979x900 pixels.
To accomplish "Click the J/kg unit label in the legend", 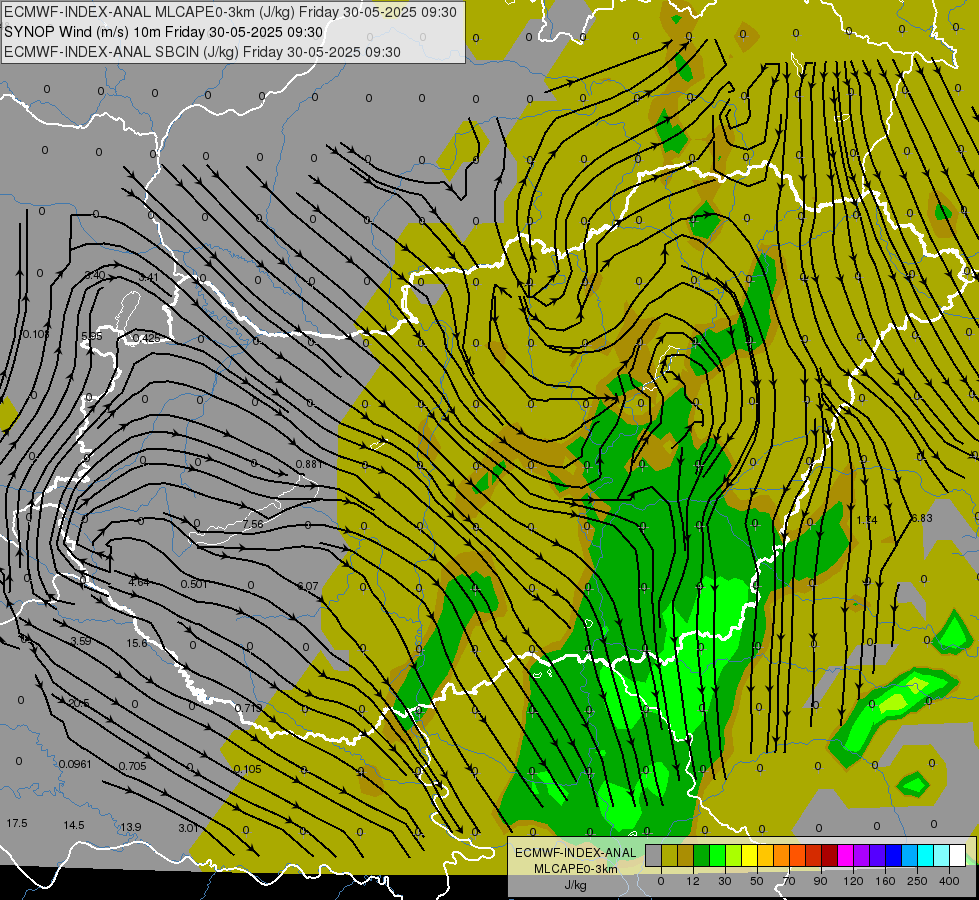I will tap(576, 885).
